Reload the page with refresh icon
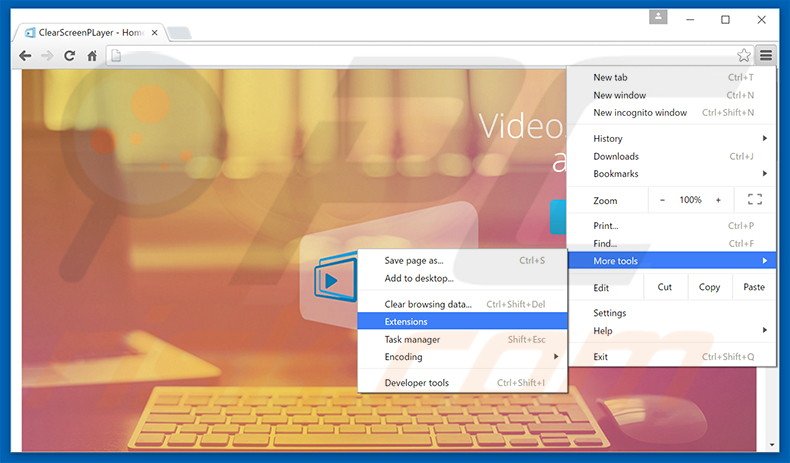 point(70,56)
